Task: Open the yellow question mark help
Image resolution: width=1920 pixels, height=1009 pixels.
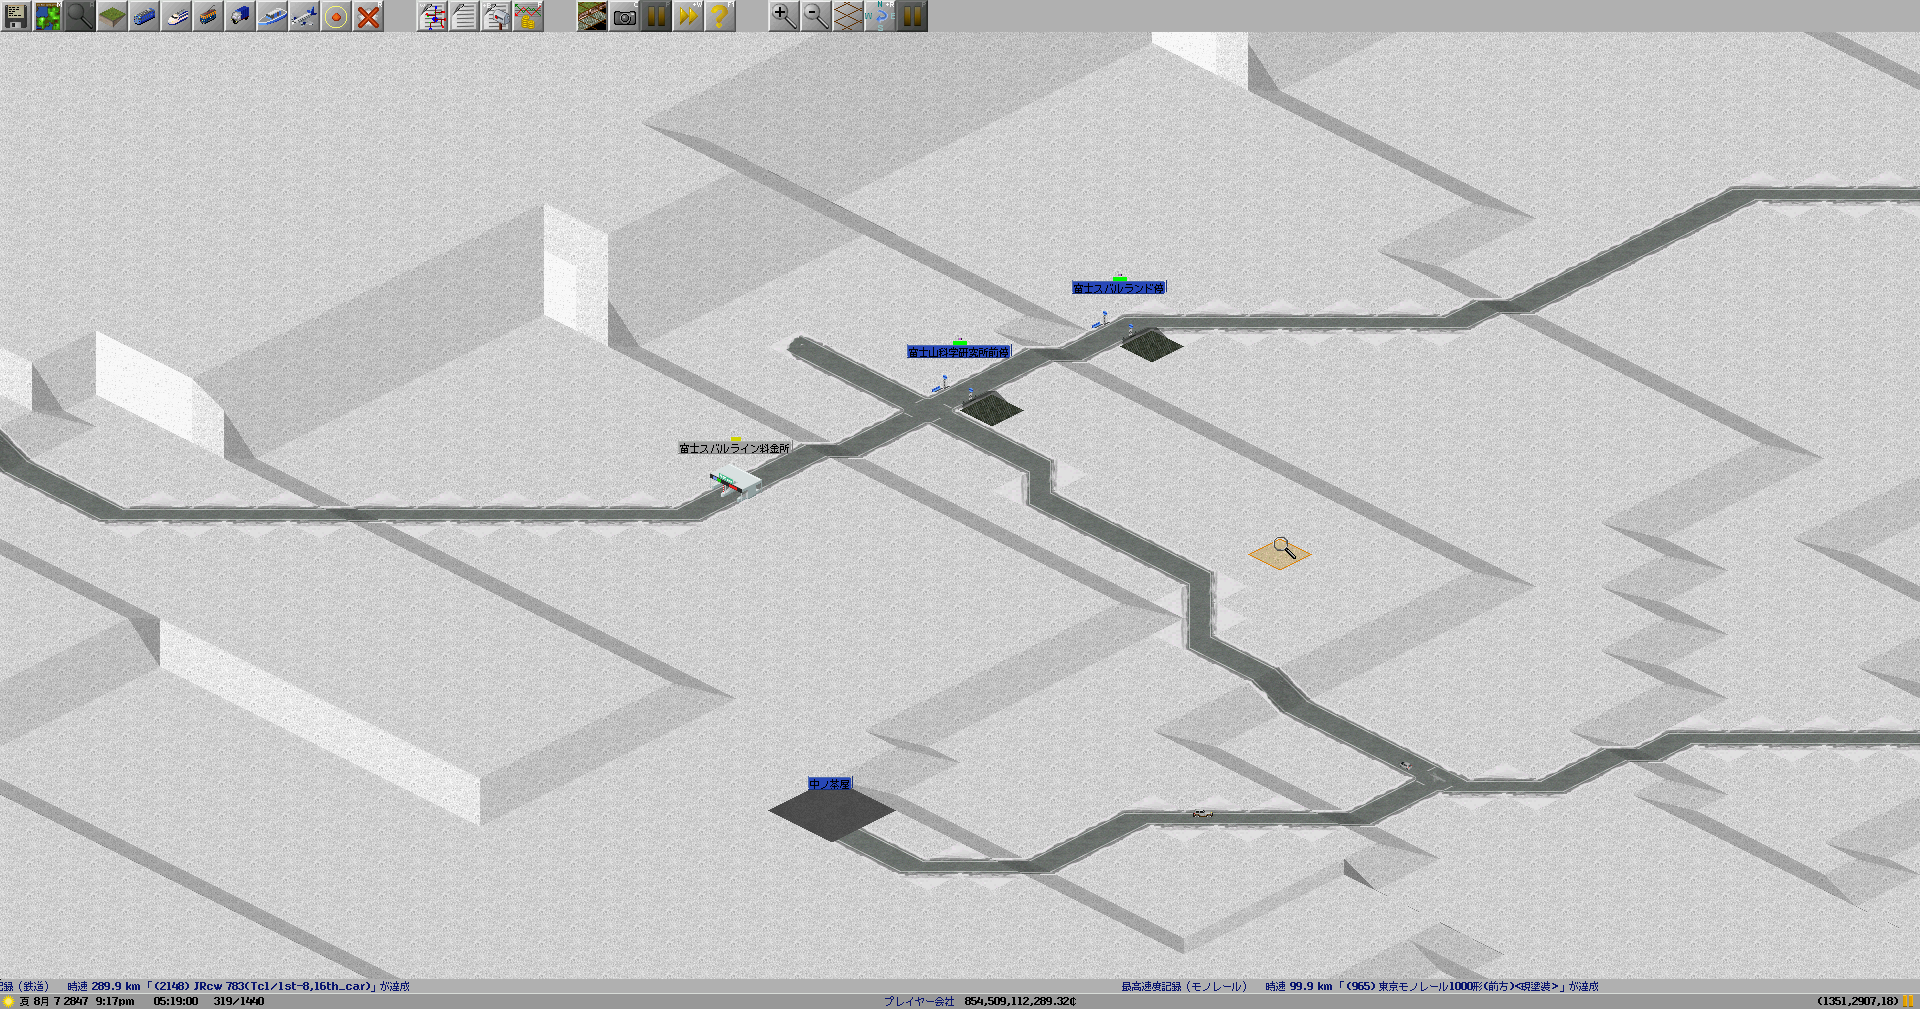Action: coord(720,16)
